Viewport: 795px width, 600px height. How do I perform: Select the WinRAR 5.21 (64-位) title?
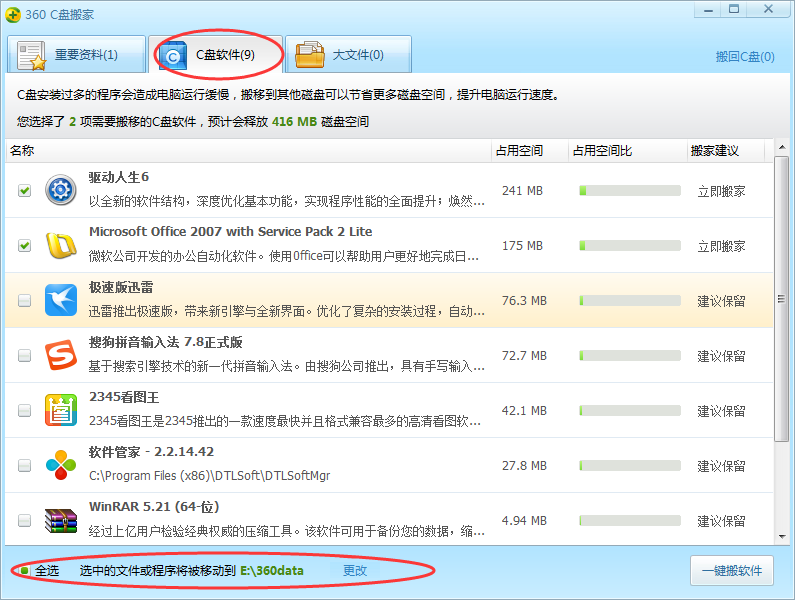(x=154, y=507)
